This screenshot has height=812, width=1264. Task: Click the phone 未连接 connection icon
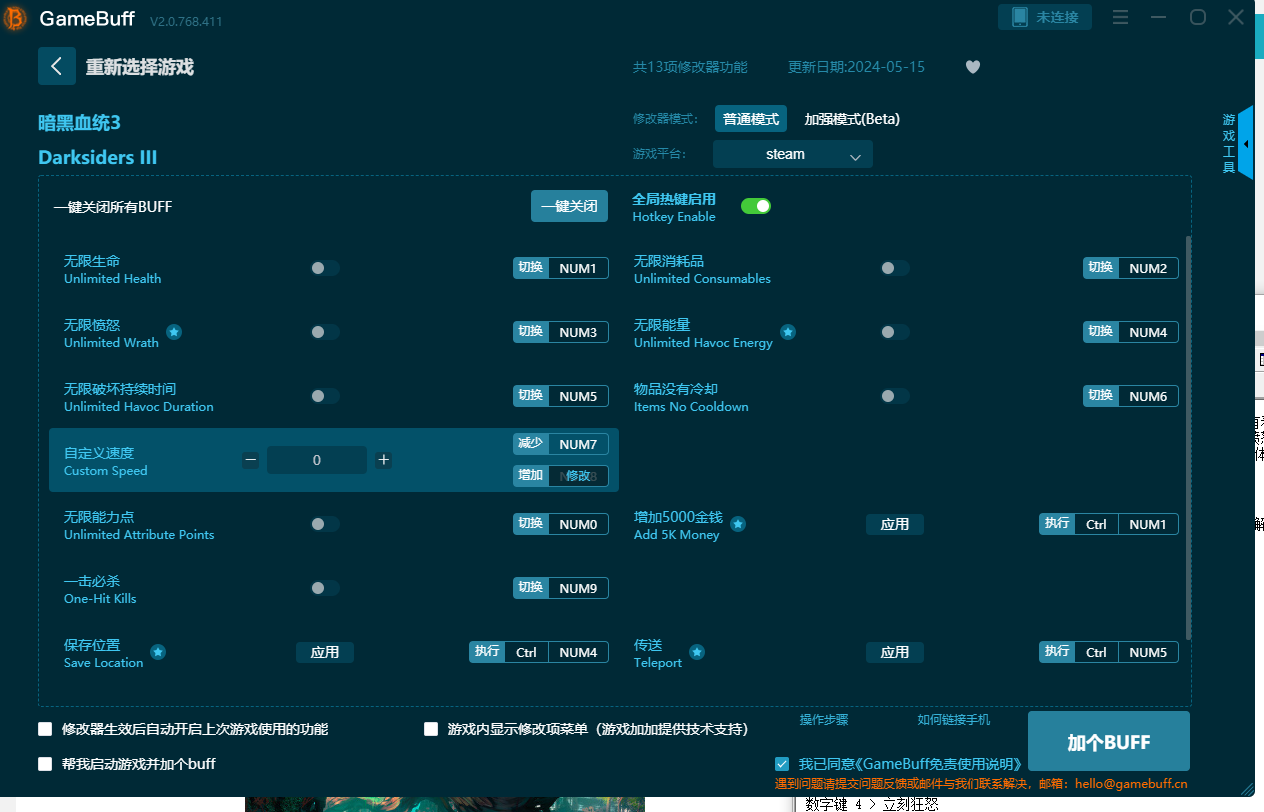pyautogui.click(x=1045, y=17)
